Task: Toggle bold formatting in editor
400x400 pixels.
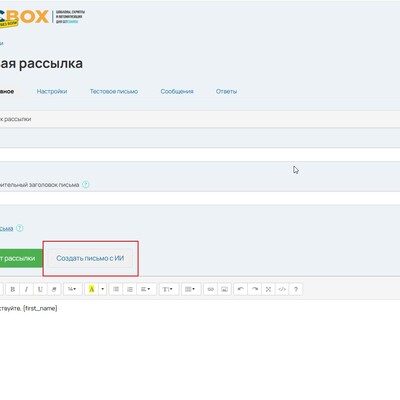Action: tap(13, 289)
